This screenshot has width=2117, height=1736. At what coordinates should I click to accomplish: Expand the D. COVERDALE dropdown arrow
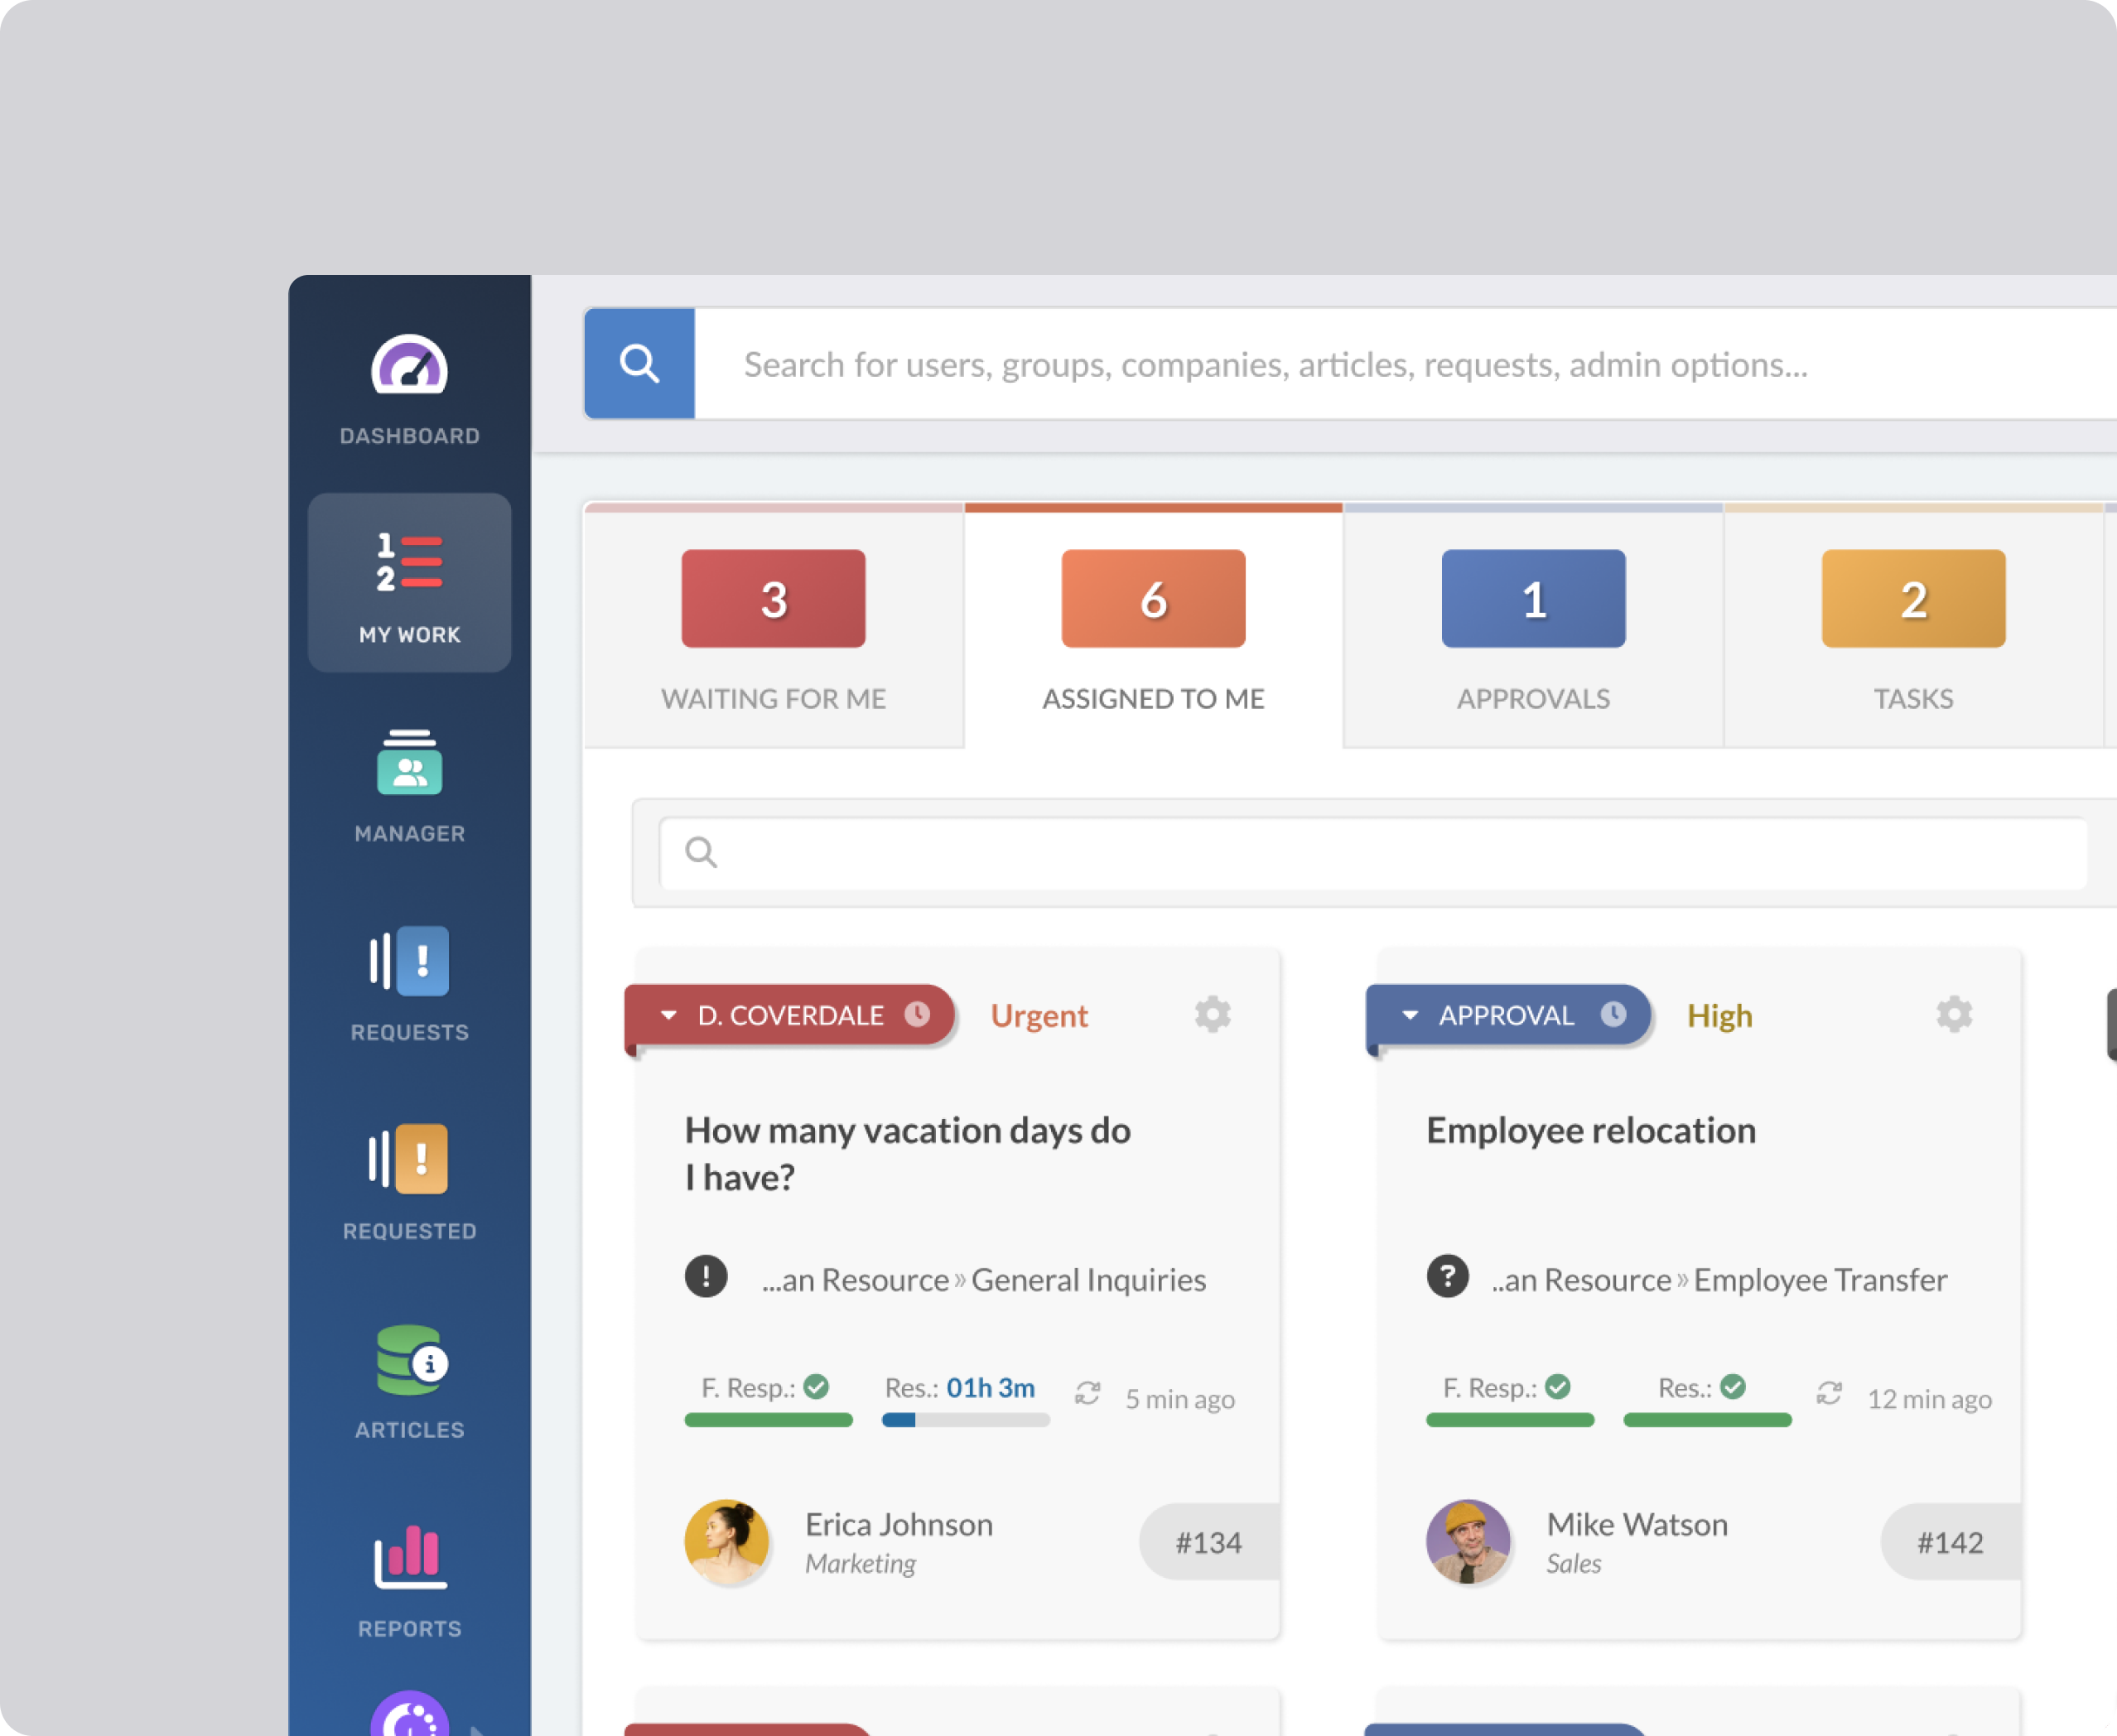tap(668, 1015)
